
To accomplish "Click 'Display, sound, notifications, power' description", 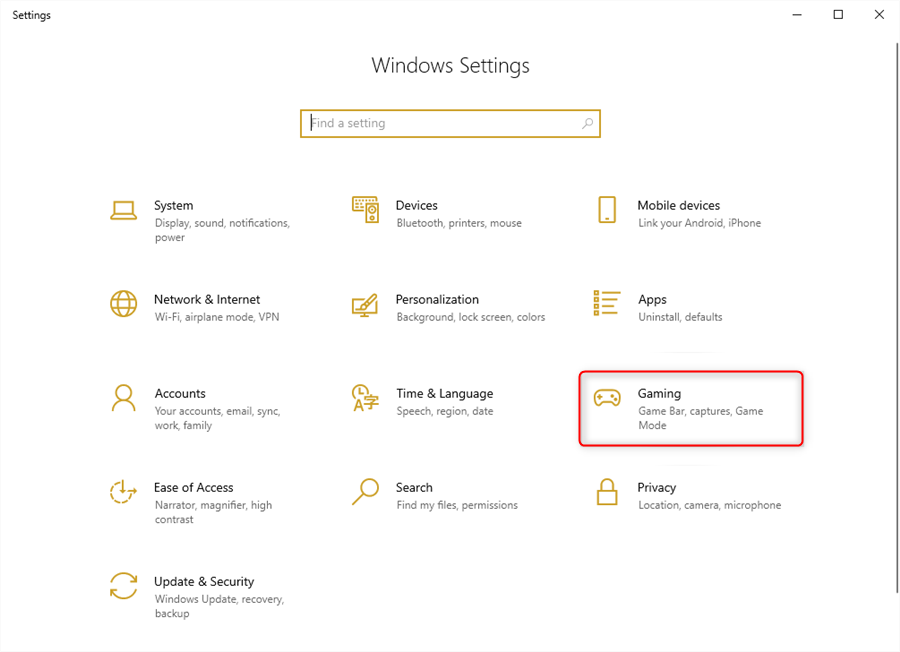I will [222, 230].
